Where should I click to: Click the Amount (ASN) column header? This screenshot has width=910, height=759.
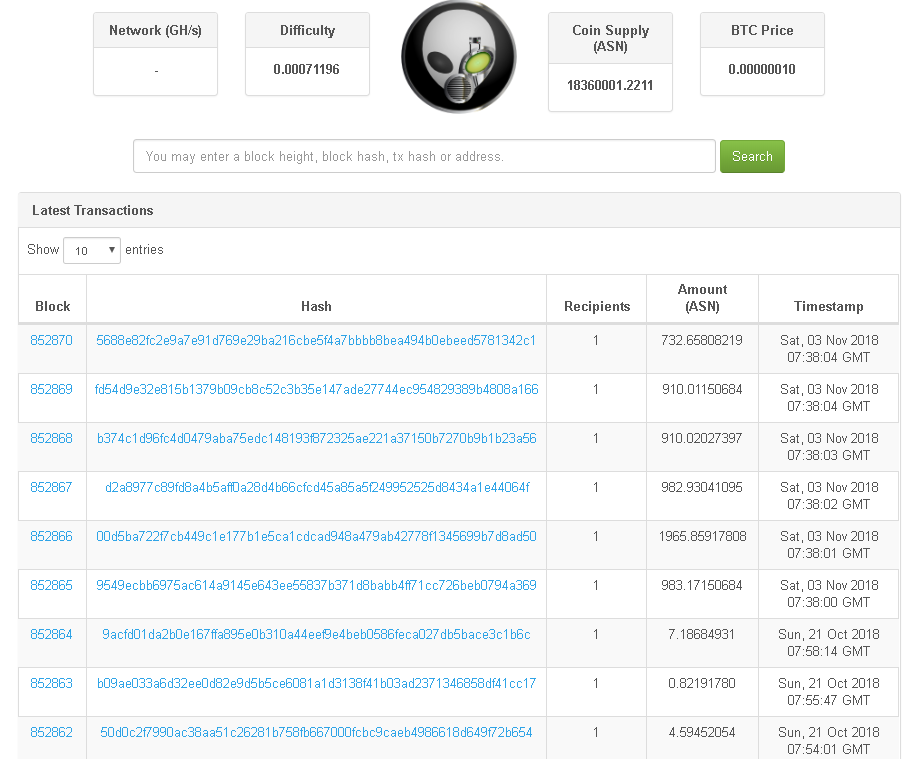[702, 298]
